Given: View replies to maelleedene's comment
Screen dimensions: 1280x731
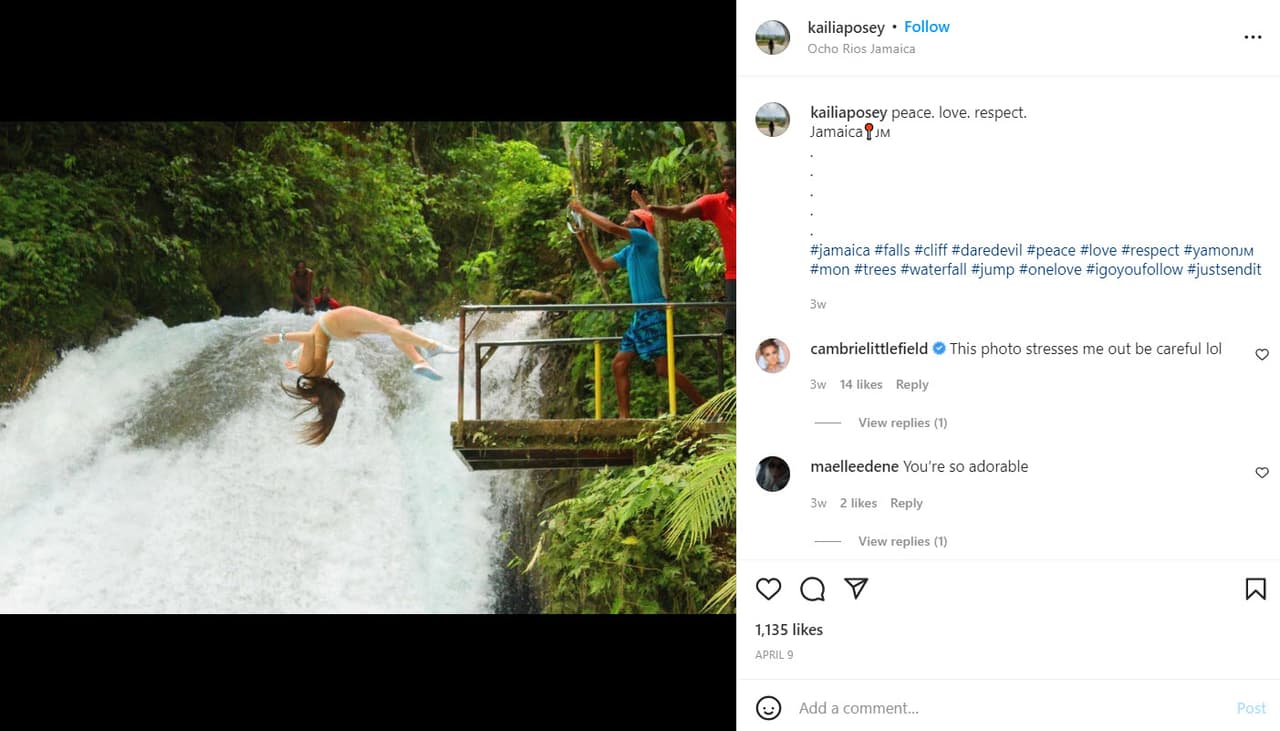Looking at the screenshot, I should (x=902, y=540).
